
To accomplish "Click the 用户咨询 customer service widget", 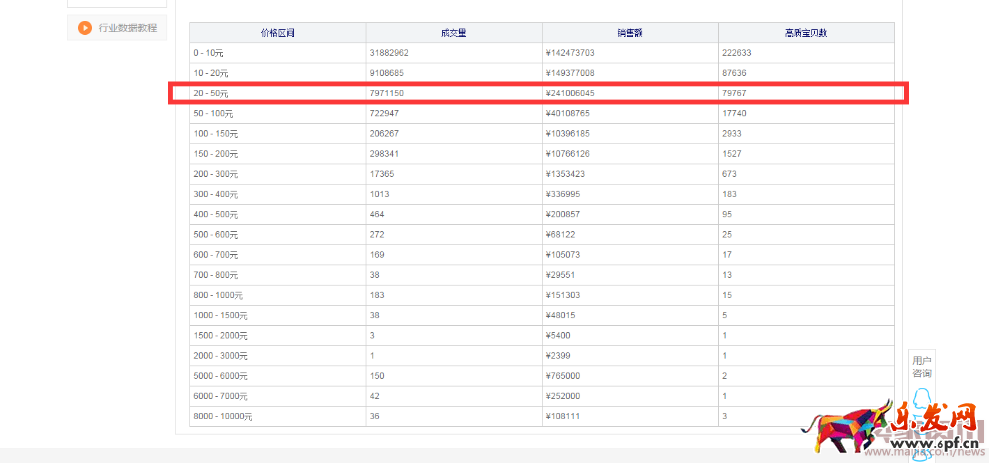I will [x=921, y=367].
